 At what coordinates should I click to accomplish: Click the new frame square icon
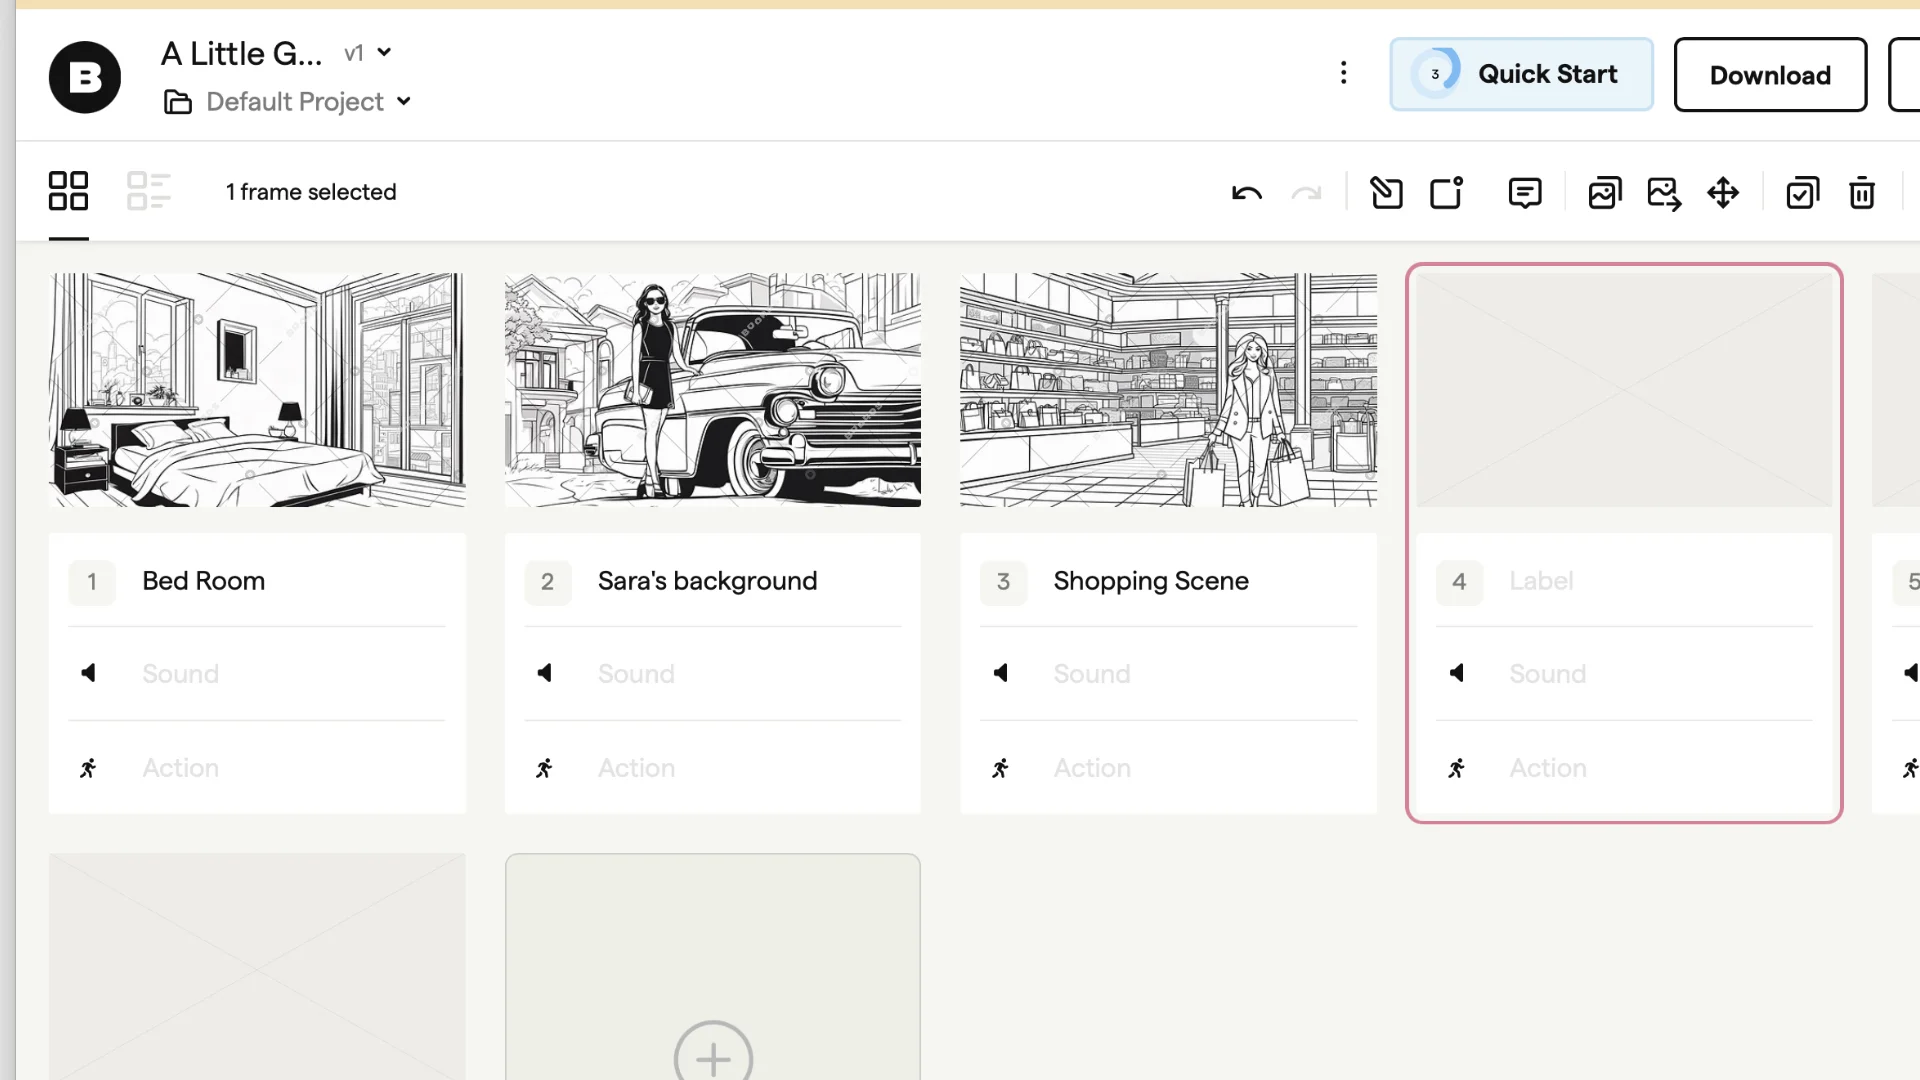click(x=1446, y=193)
